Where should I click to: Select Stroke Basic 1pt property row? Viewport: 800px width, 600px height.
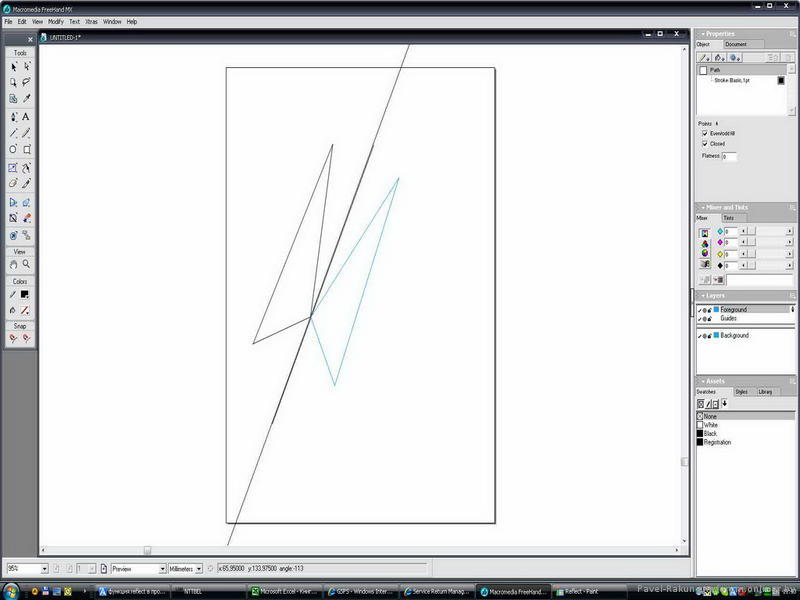click(742, 81)
